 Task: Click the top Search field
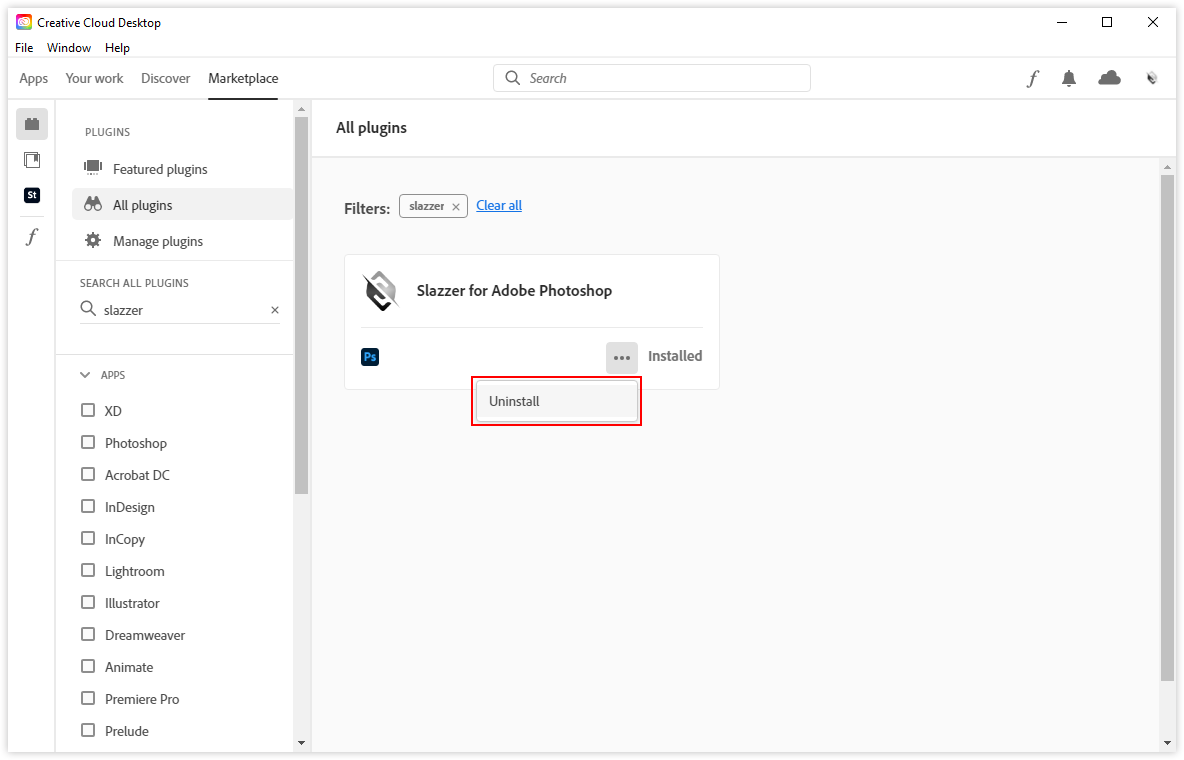coord(652,78)
